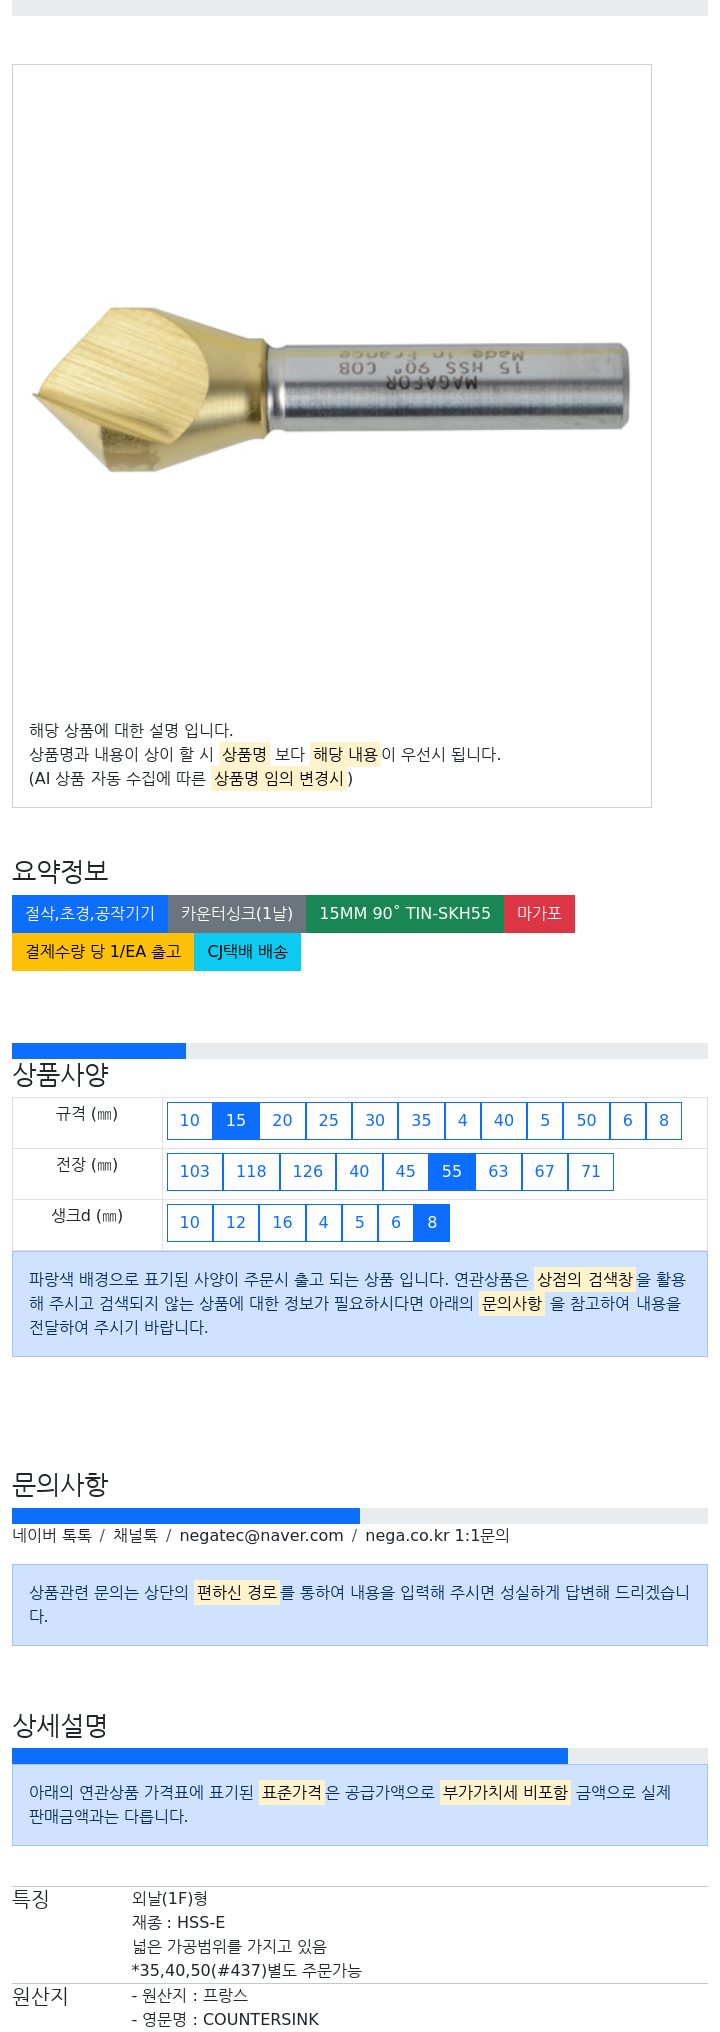The height and width of the screenshot is (2032, 720).
Task: Choose 규격 size 10
Action: (x=190, y=1121)
